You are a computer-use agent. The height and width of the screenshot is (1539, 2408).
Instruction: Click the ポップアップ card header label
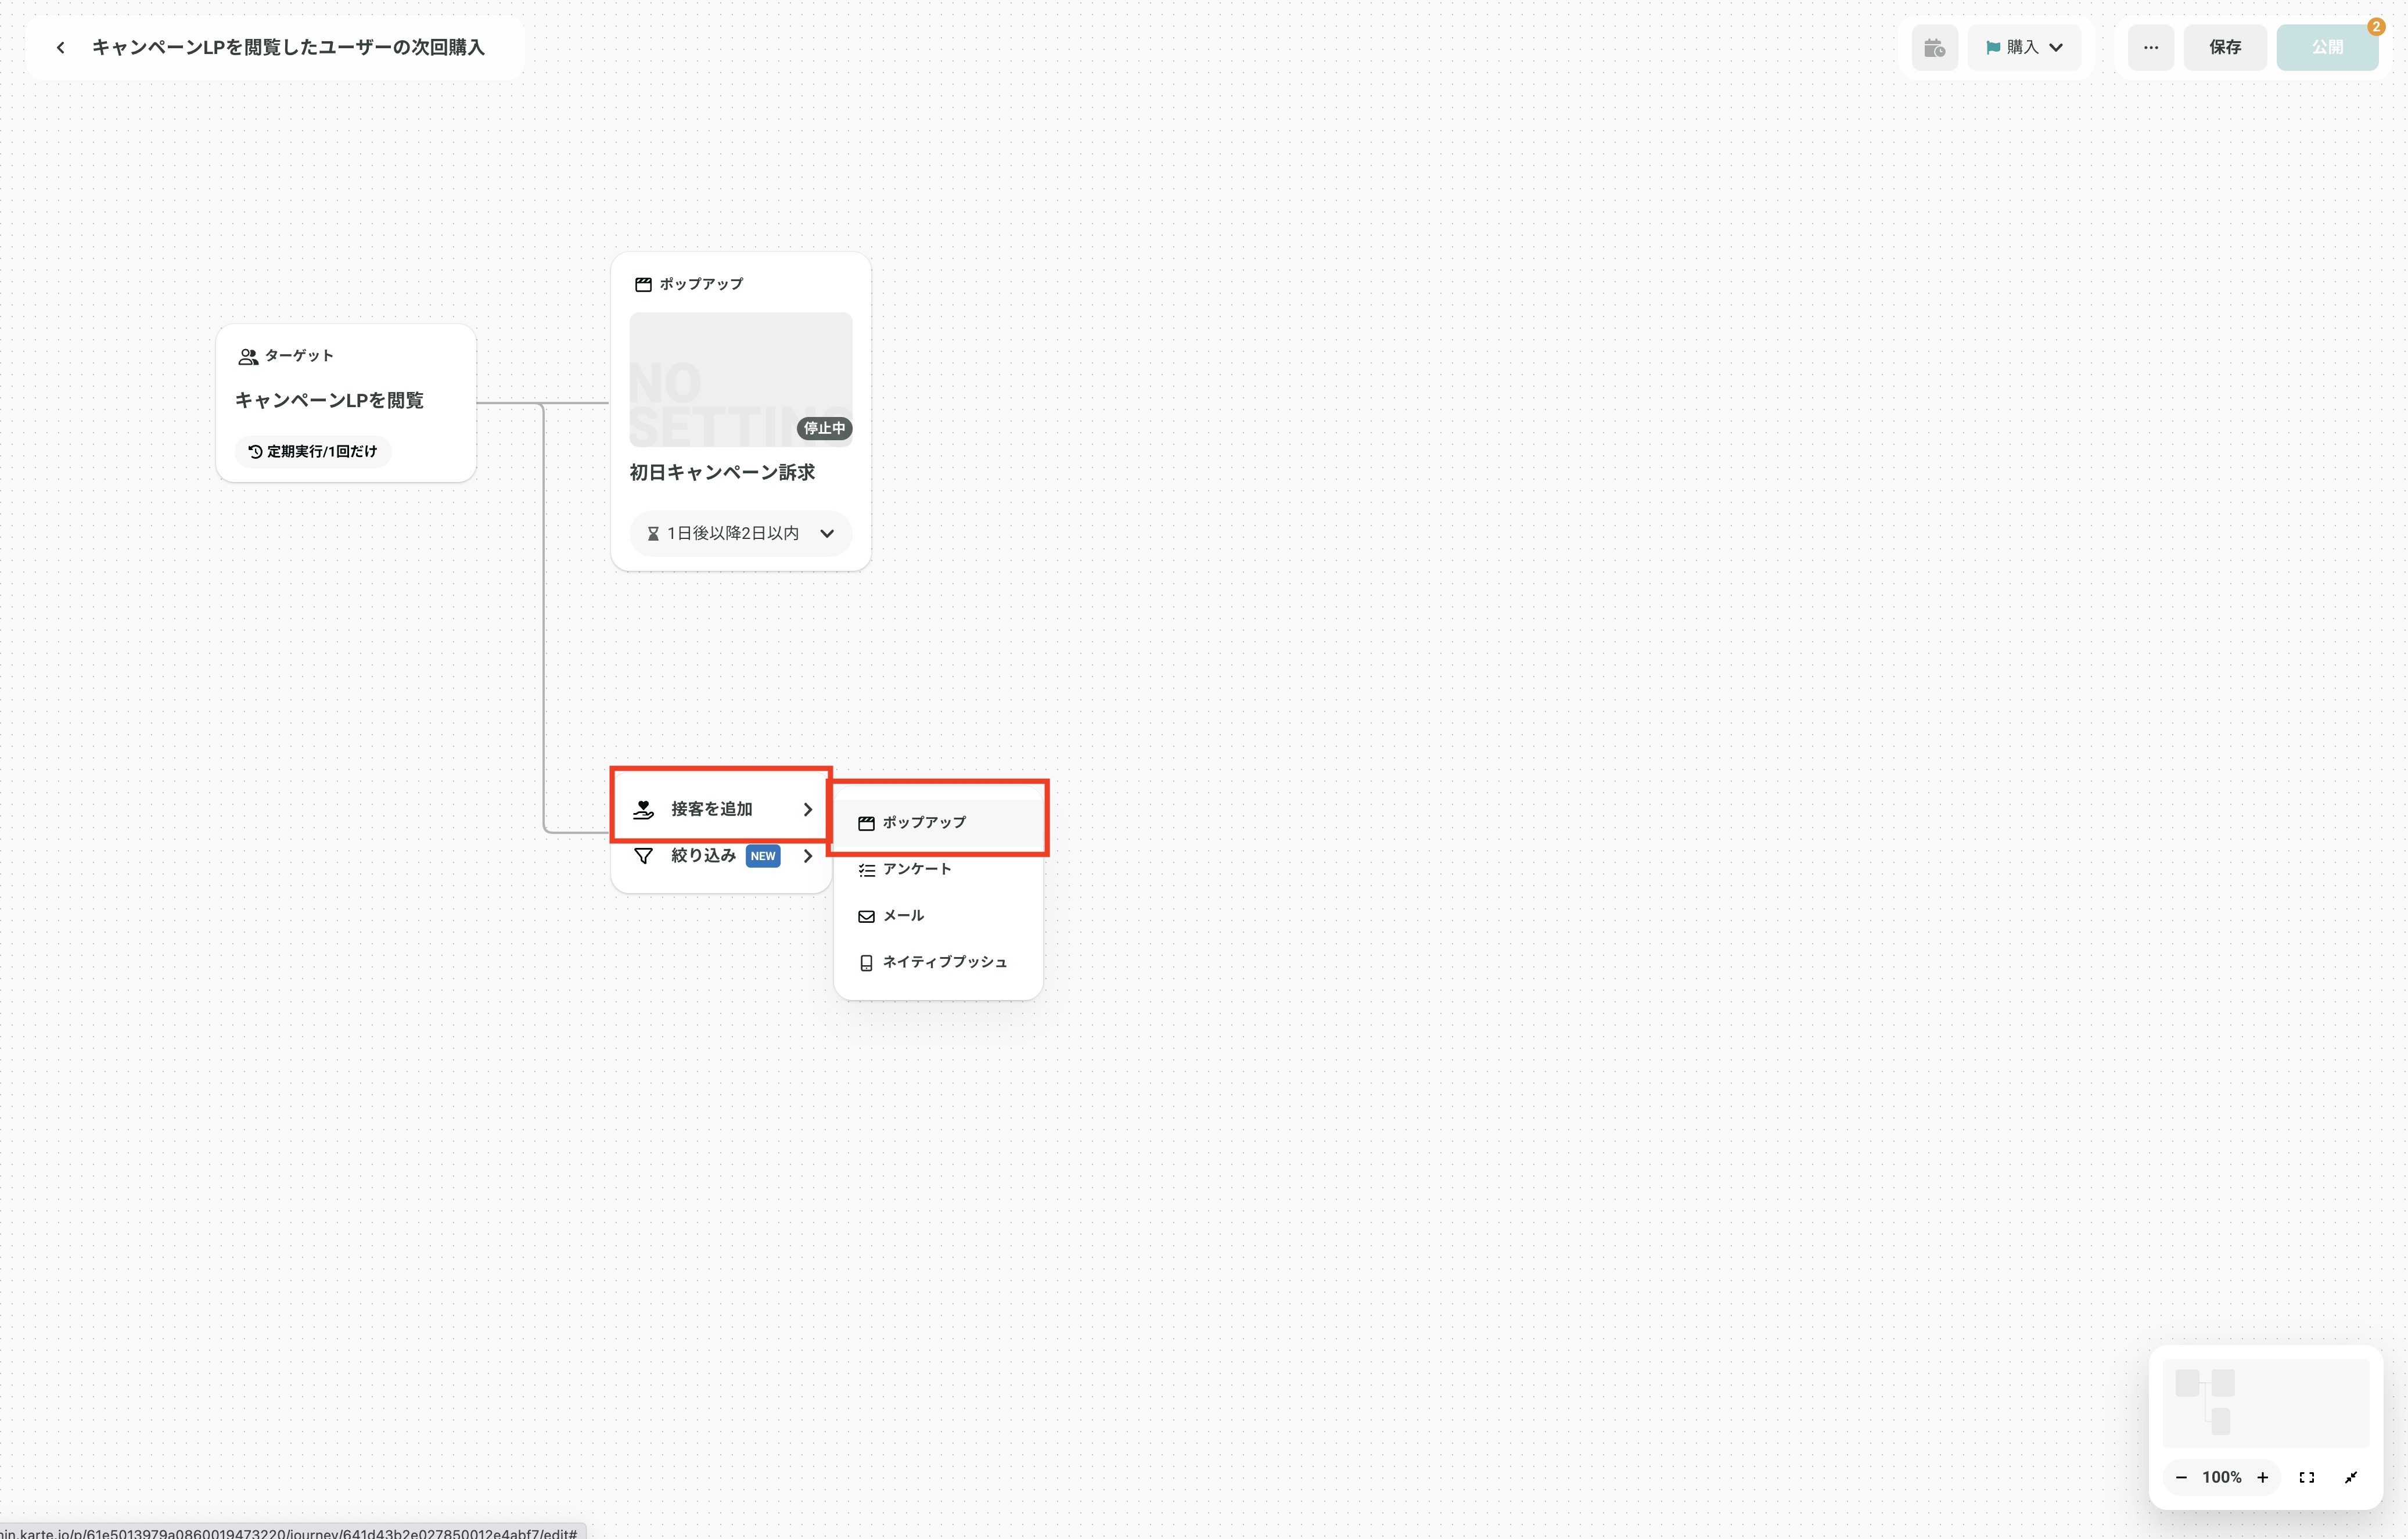(x=701, y=284)
